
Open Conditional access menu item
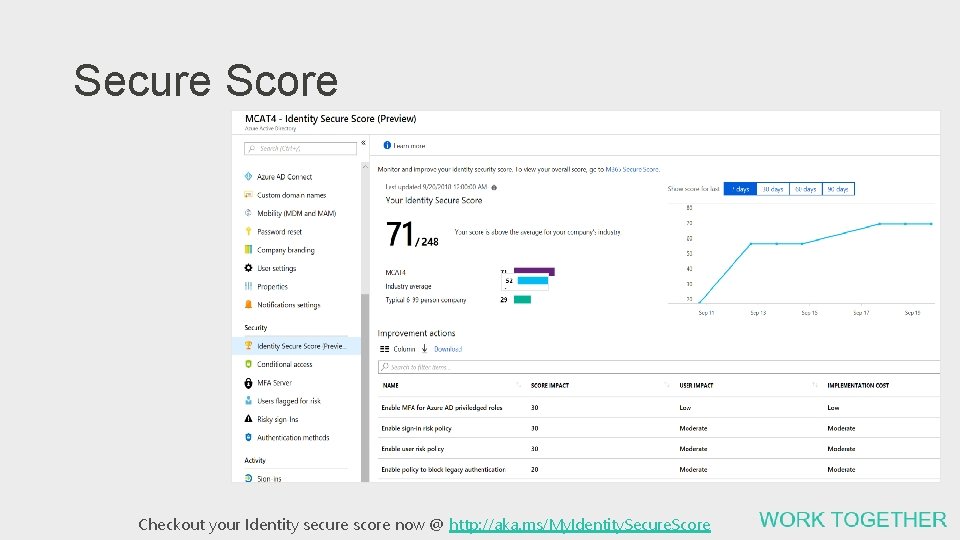click(x=285, y=364)
